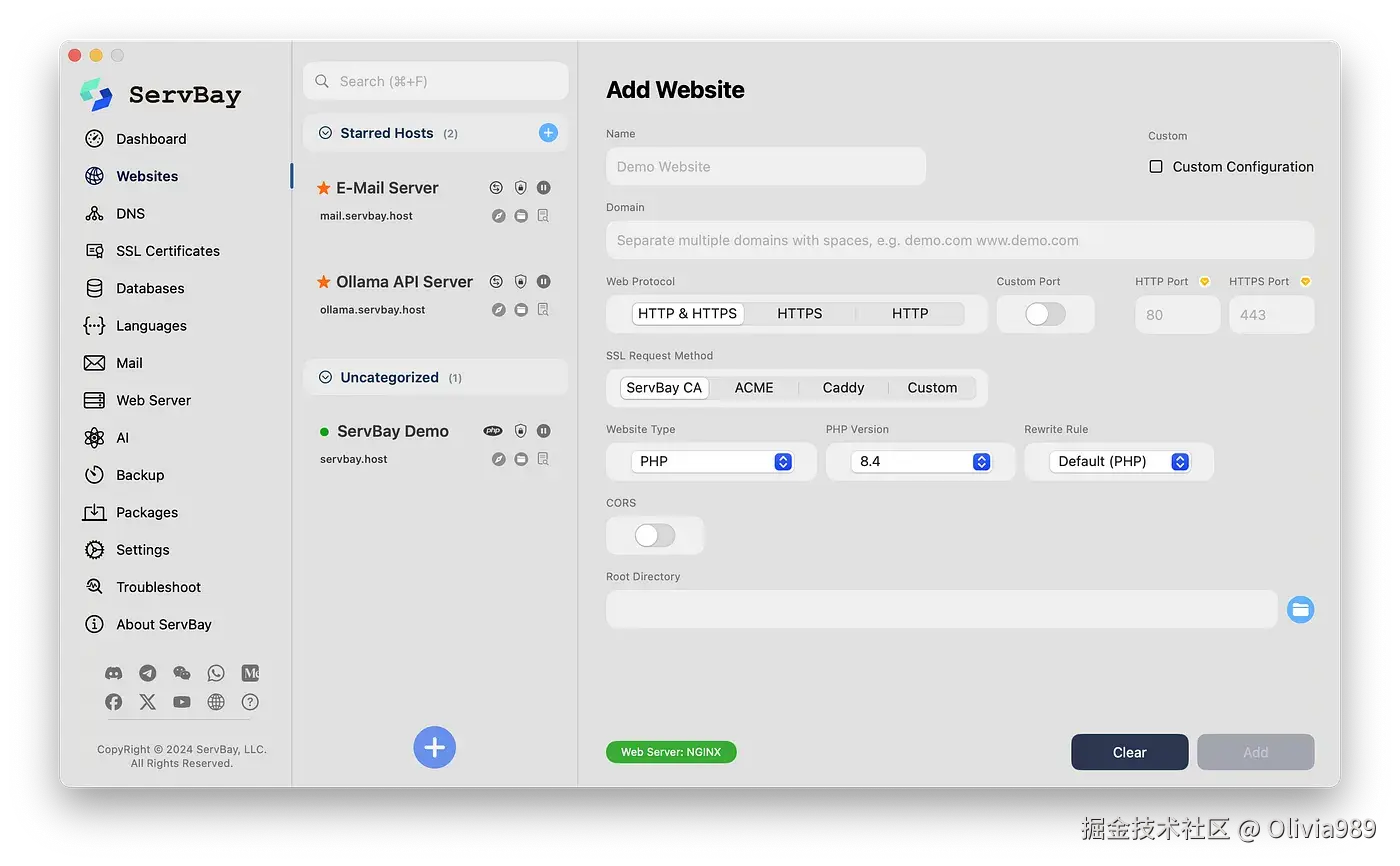Viewport: 1400px width, 866px height.
Task: Open the Telegram icon in sidebar footer
Action: click(148, 674)
